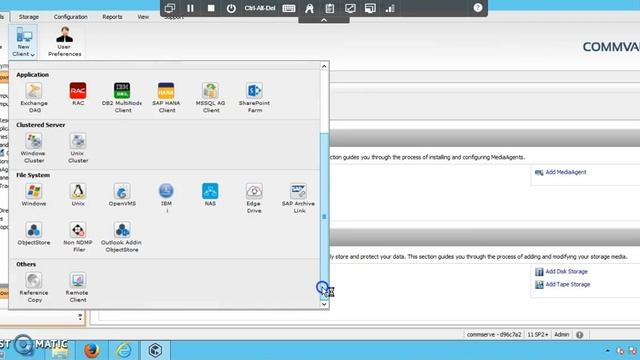Click scroll down arrow of client list

pos(324,304)
